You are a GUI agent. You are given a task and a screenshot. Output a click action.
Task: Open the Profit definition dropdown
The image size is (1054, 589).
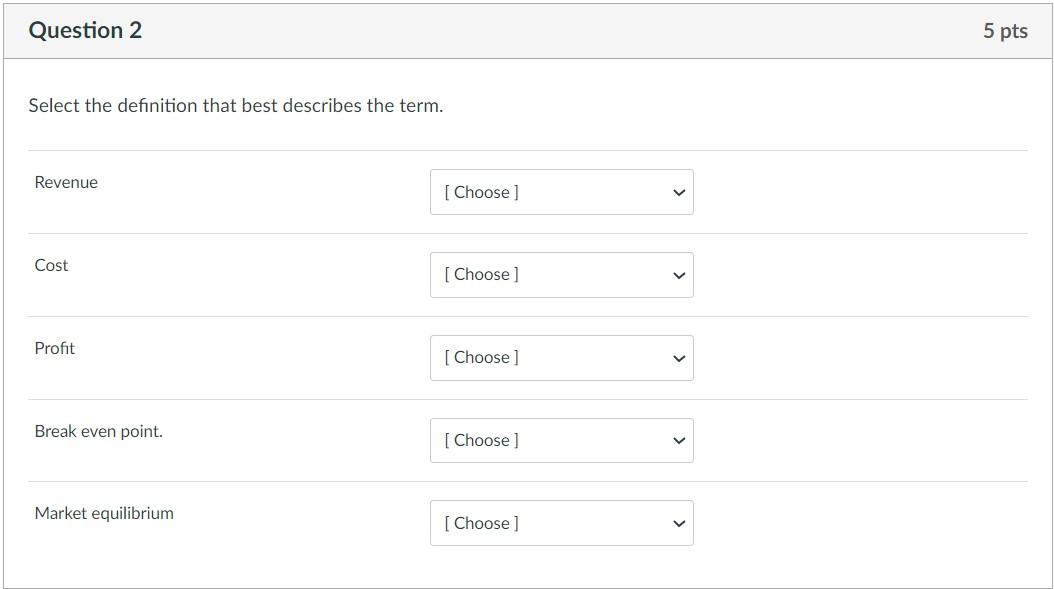click(x=561, y=358)
